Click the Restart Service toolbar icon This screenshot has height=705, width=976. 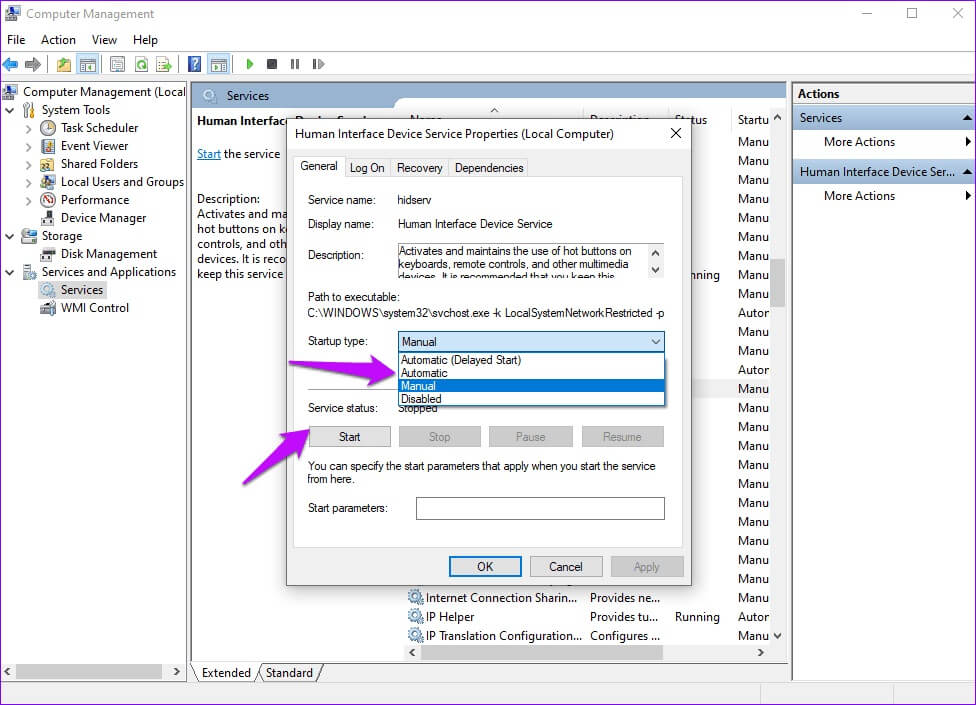pos(318,64)
